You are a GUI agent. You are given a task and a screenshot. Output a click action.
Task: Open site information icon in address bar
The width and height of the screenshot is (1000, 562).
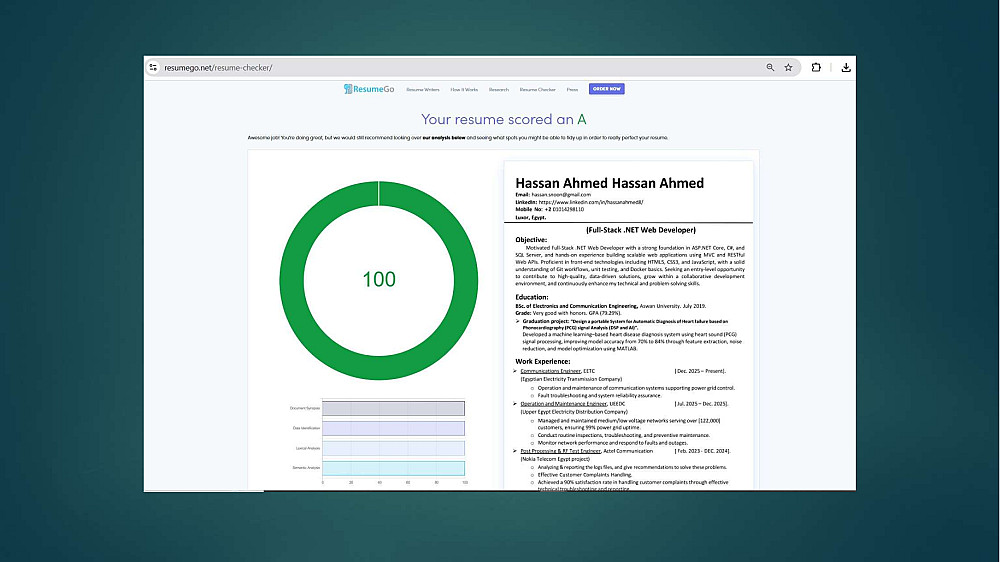tap(153, 67)
